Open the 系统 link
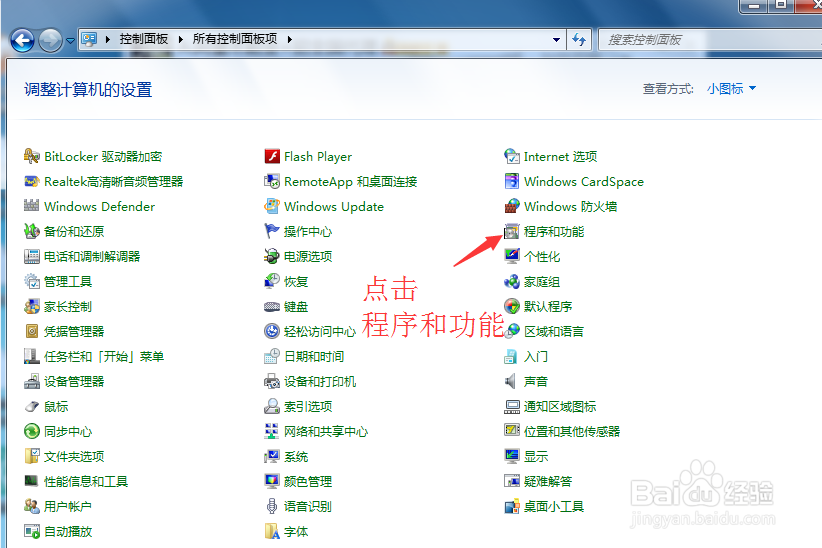The height and width of the screenshot is (548, 822). [296, 456]
